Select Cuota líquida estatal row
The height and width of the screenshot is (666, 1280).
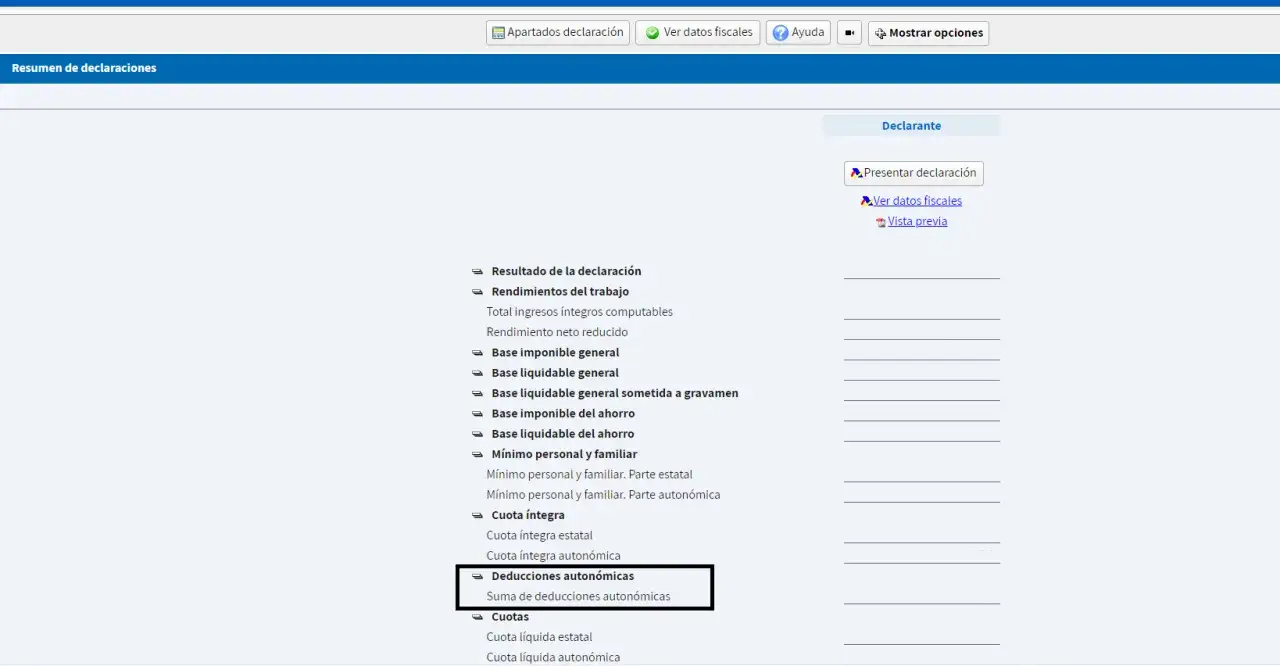click(x=539, y=637)
